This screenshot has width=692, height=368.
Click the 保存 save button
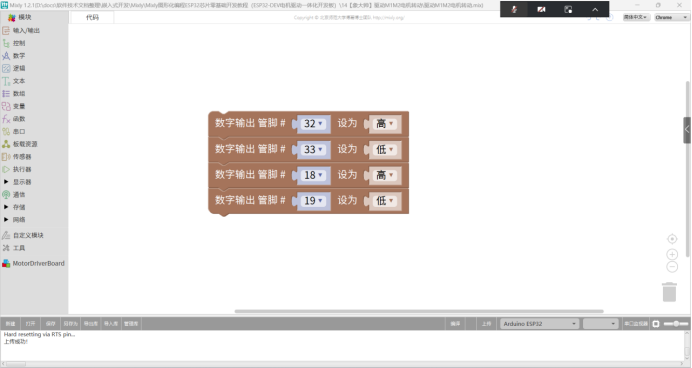click(x=50, y=324)
